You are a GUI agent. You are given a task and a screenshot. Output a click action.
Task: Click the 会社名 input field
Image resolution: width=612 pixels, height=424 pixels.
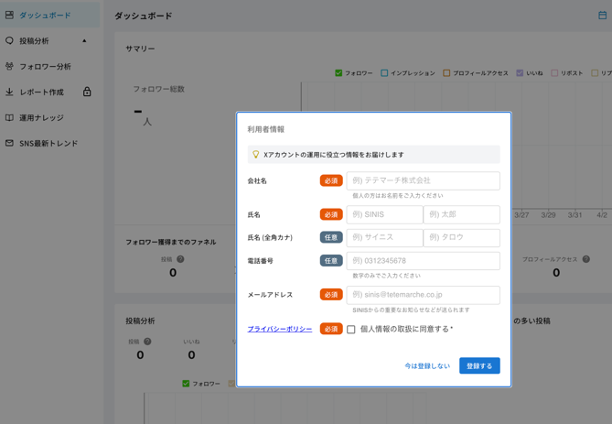(x=423, y=180)
